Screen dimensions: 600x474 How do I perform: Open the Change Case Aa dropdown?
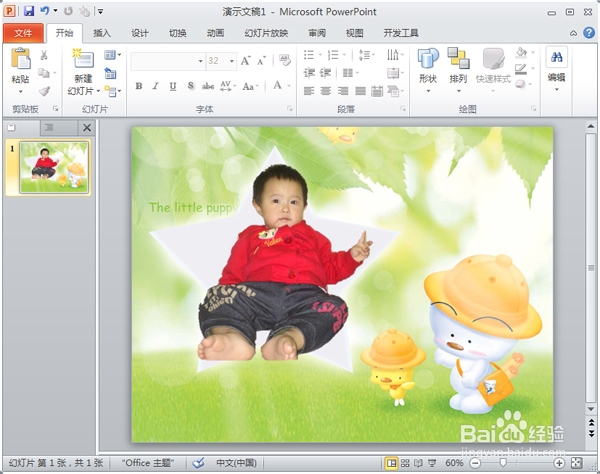[x=250, y=86]
